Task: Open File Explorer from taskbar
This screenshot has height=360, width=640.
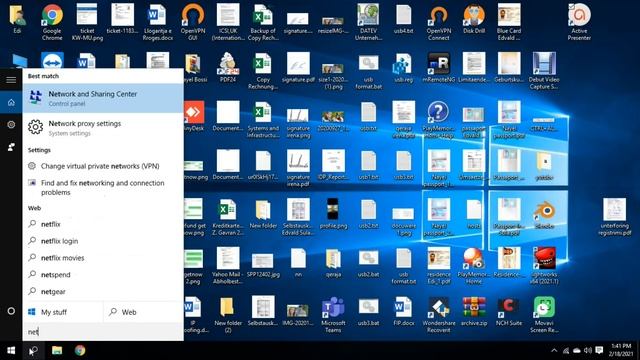Action: click(57, 351)
